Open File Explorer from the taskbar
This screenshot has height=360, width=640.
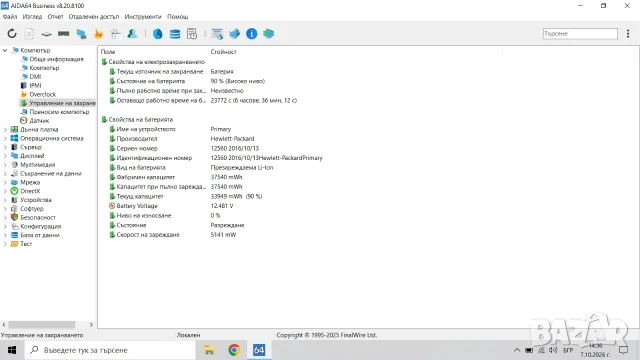pos(209,350)
